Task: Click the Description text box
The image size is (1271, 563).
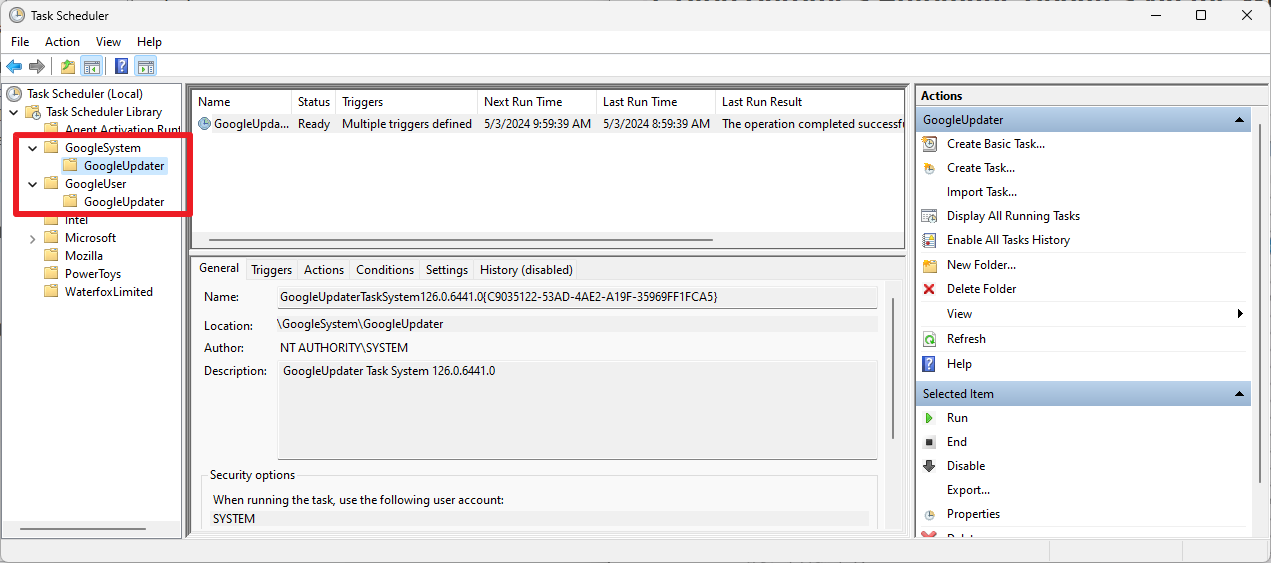Action: tap(577, 410)
